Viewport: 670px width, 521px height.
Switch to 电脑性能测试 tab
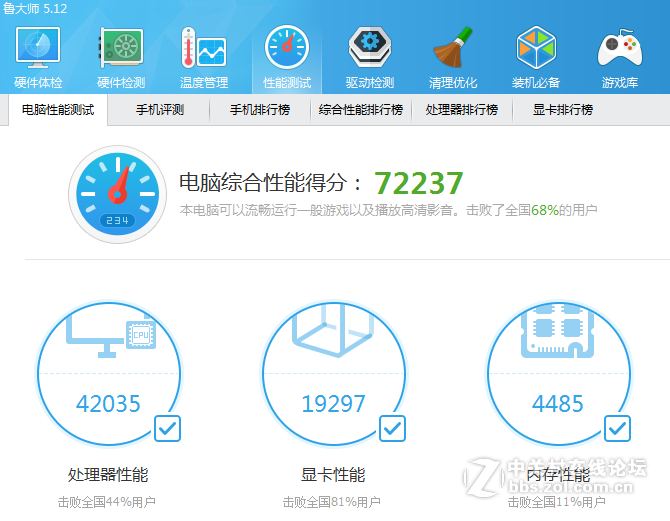tap(58, 110)
